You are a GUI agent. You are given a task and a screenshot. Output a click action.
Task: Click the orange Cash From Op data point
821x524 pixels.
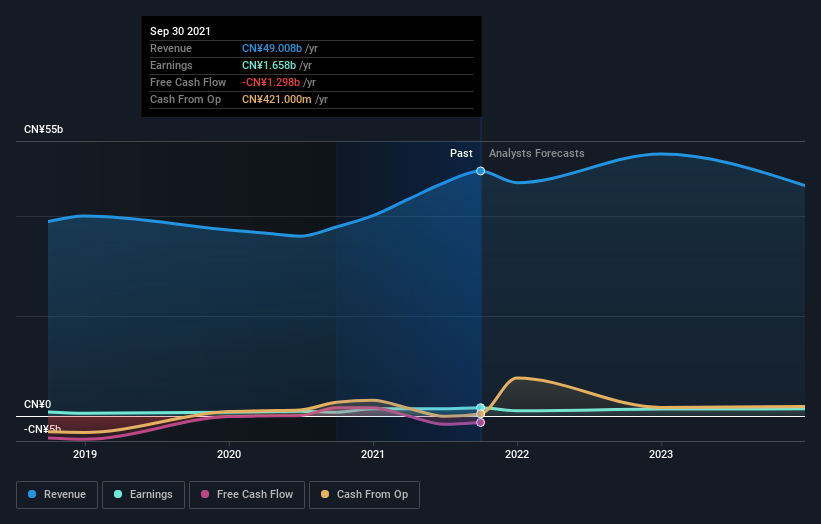pyautogui.click(x=480, y=414)
